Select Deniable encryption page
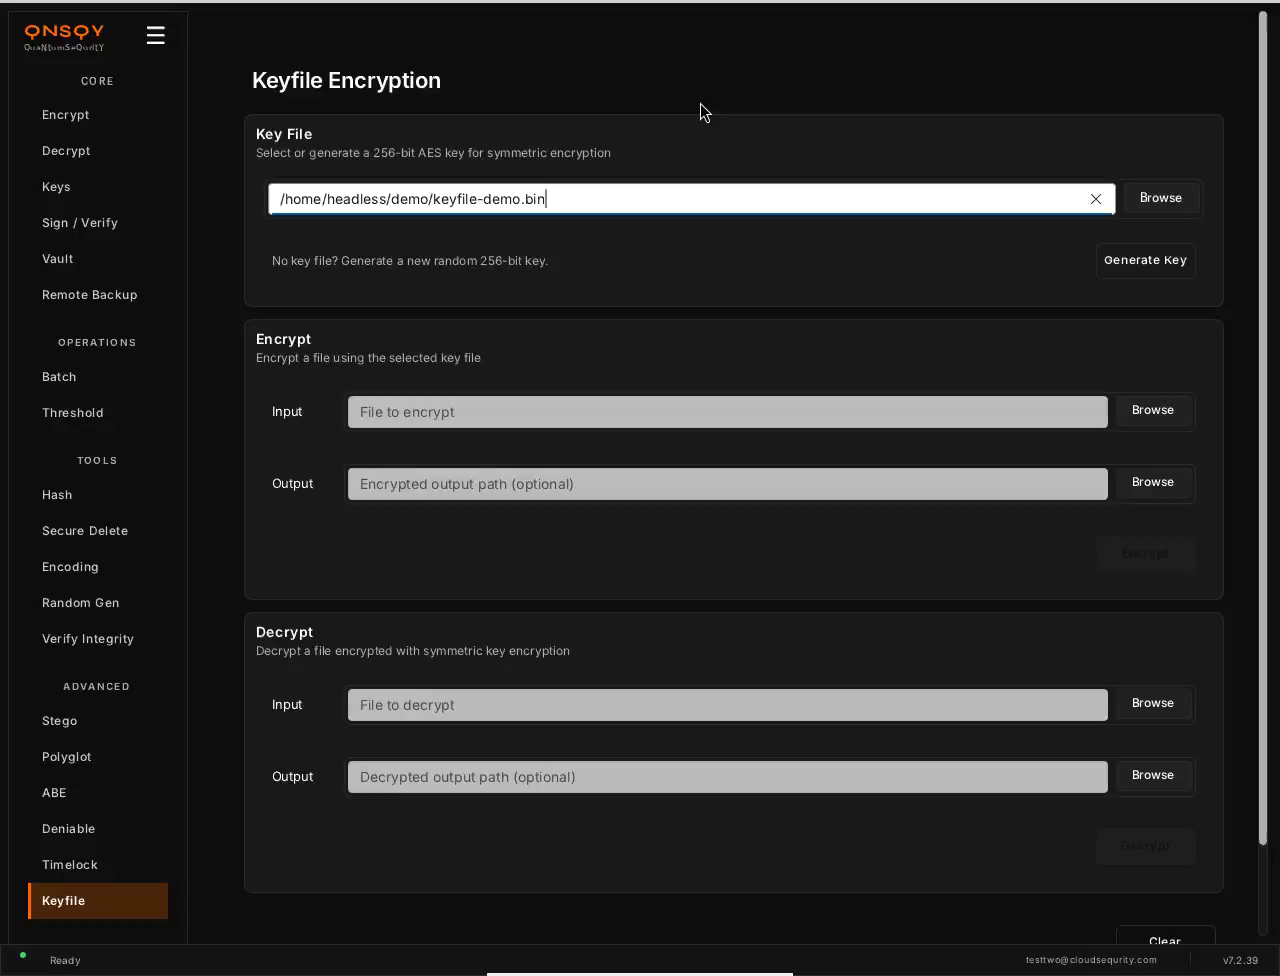 click(x=98, y=829)
